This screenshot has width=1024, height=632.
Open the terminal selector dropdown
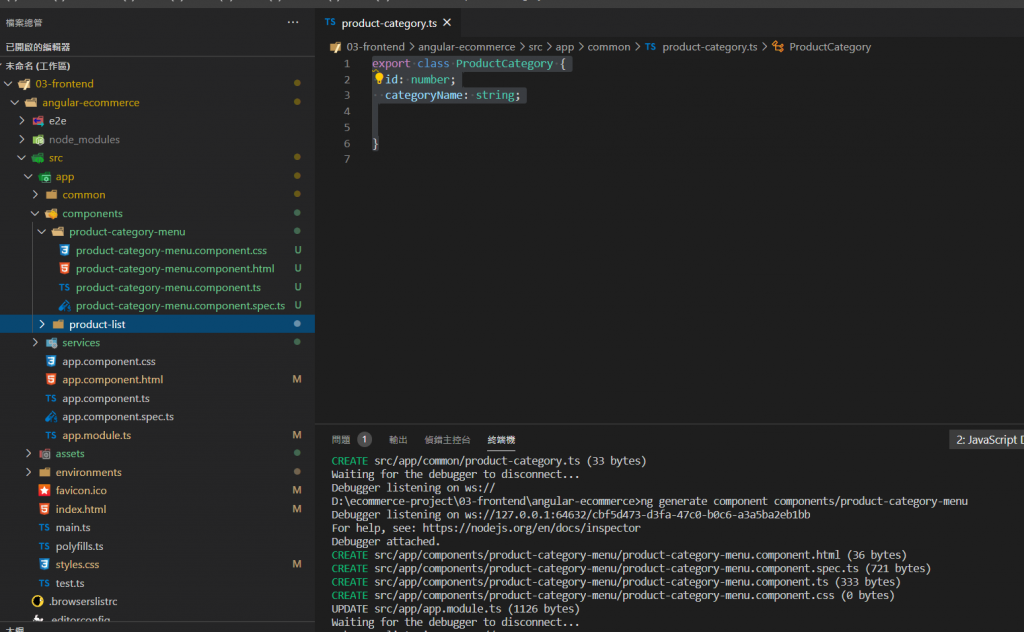[x=987, y=440]
